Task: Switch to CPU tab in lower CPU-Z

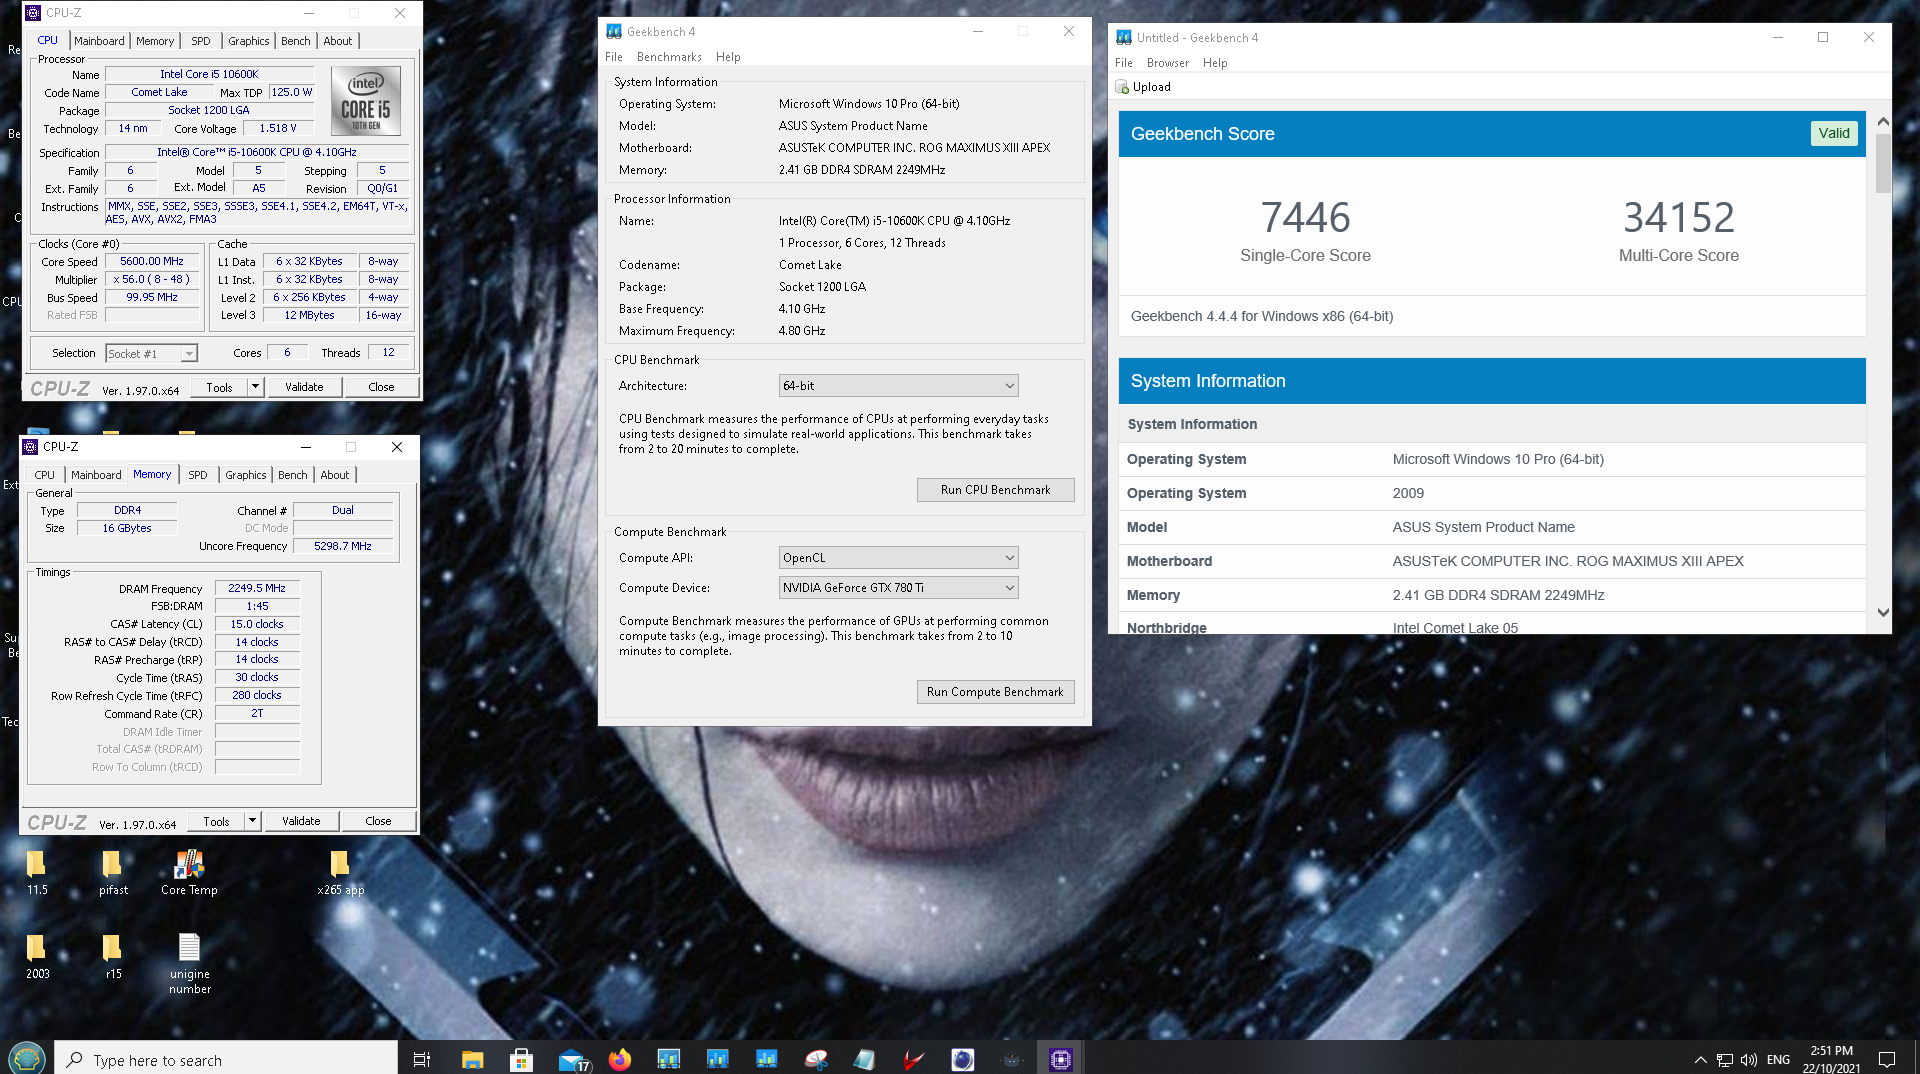Action: [45, 475]
